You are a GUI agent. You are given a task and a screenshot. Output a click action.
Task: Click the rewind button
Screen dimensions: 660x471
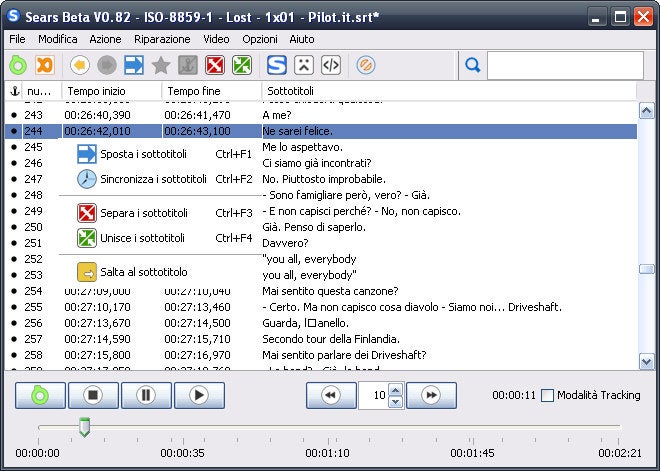click(331, 395)
